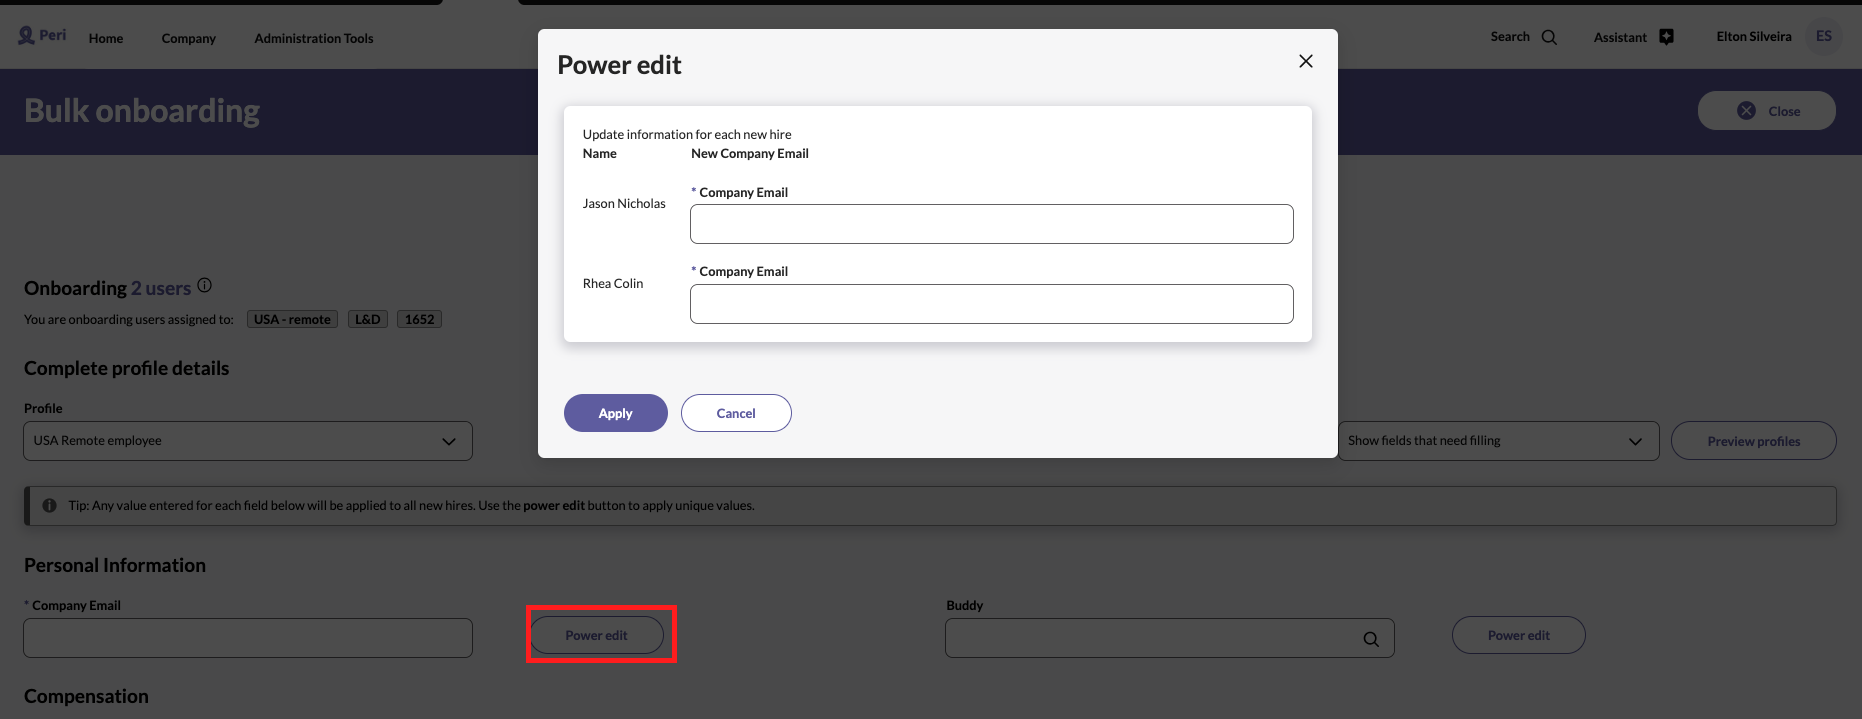This screenshot has height=719, width=1862.
Task: Click the Apply button
Action: coord(615,413)
